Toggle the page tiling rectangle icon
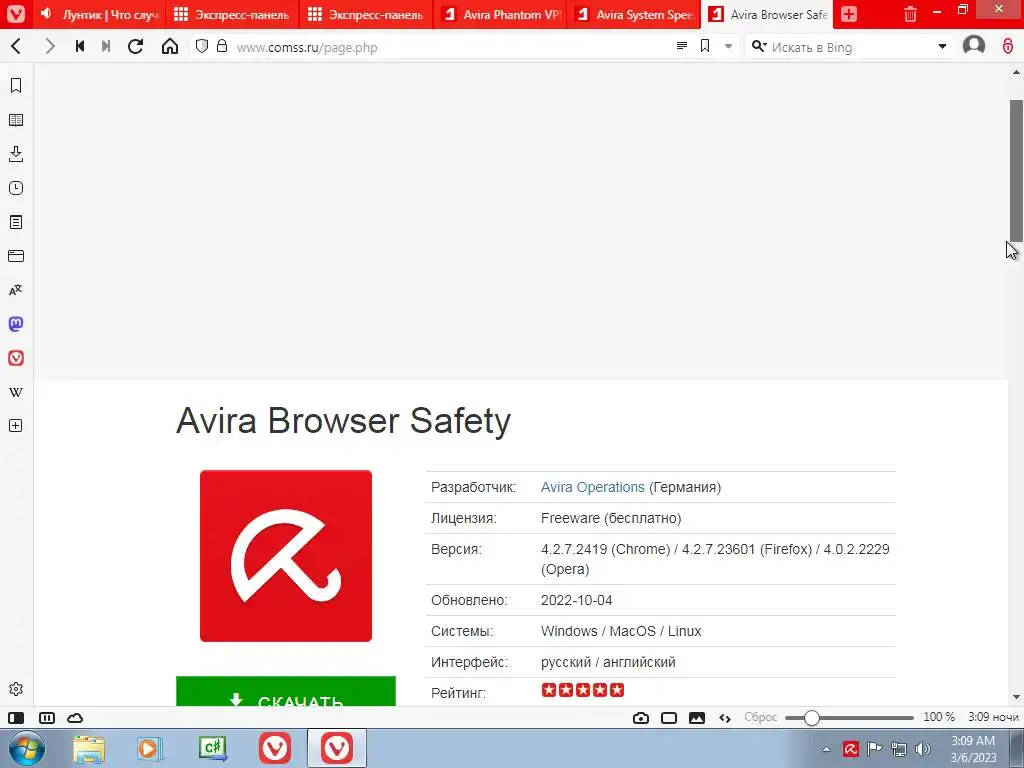 pyautogui.click(x=669, y=718)
